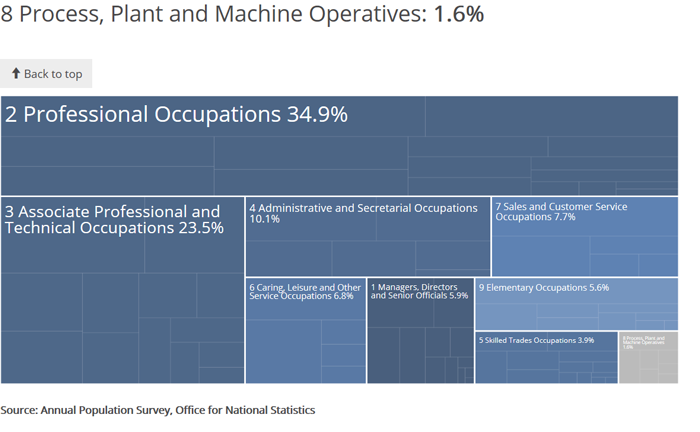Screen dimensions: 700x432
Task: Select the Associate Professional and Technical Occupations block
Action: pos(122,300)
